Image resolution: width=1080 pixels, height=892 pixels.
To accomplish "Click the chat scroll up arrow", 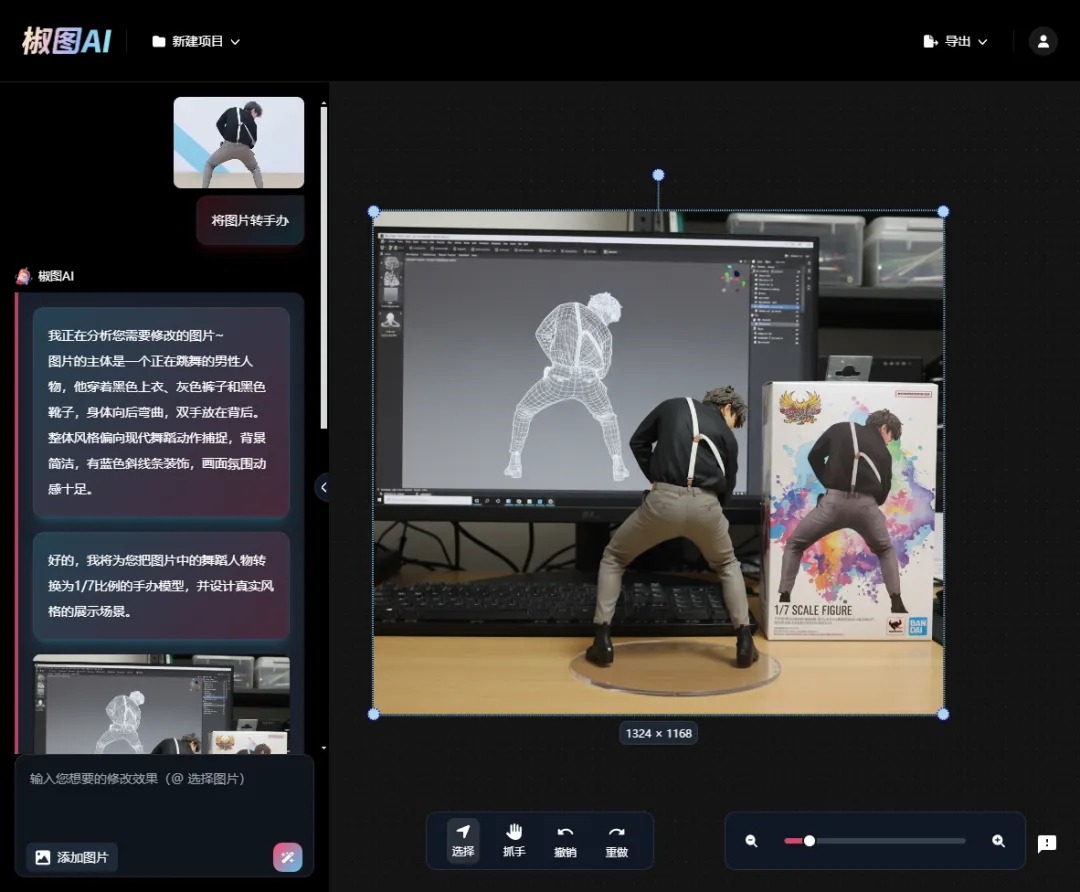I will [323, 103].
